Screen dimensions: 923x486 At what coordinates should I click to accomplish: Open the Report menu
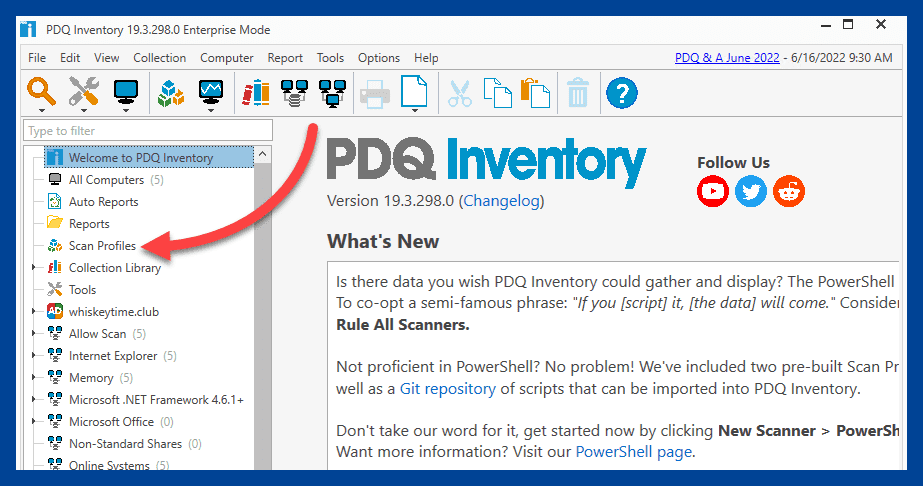pyautogui.click(x=285, y=58)
